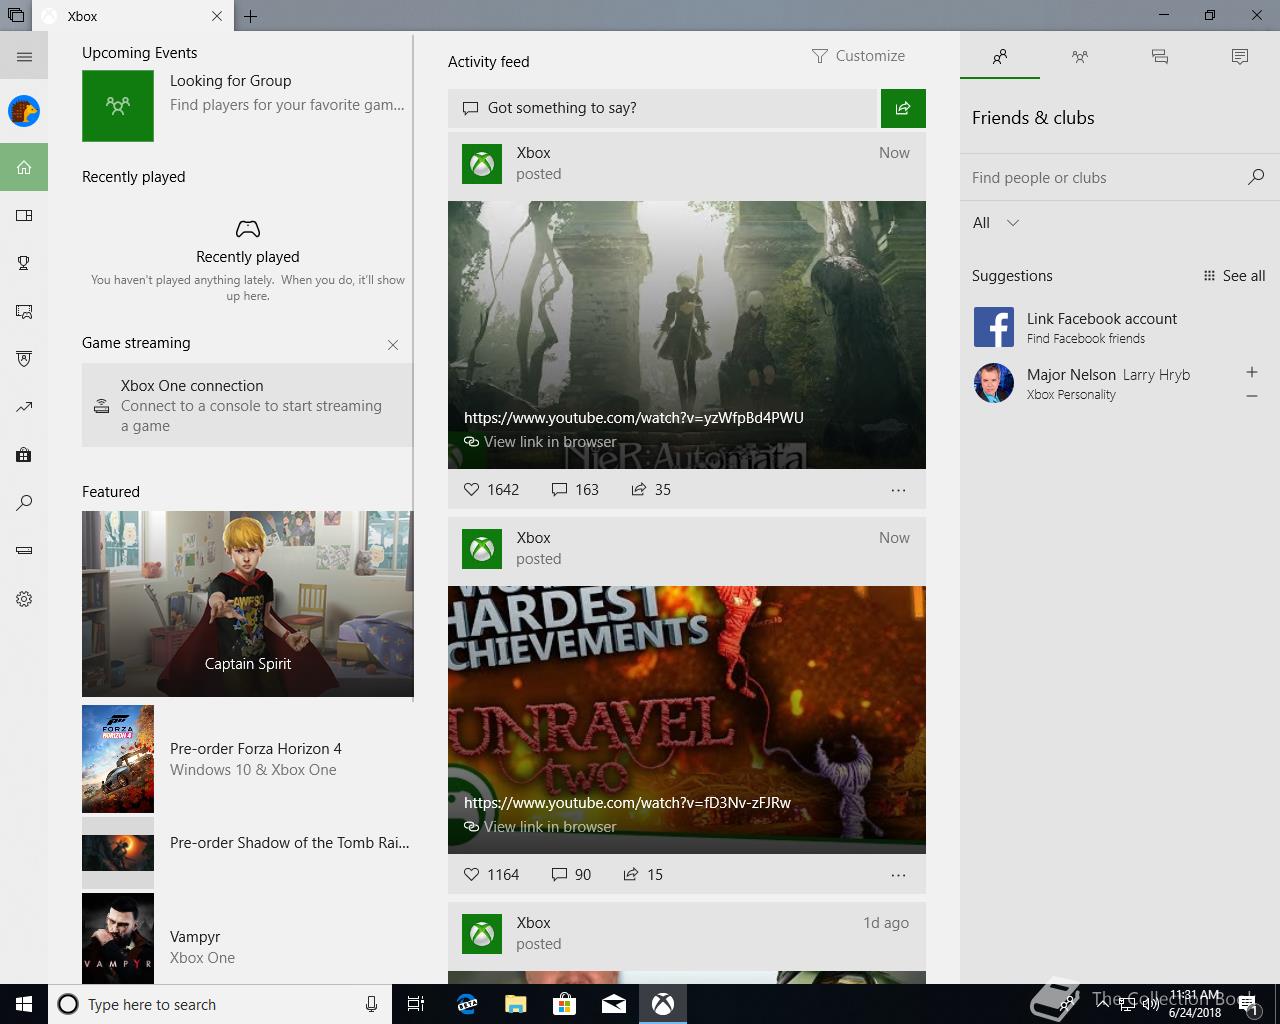1280x1024 pixels.
Task: Open Microsoft Store bag icon in sidebar
Action: click(24, 455)
